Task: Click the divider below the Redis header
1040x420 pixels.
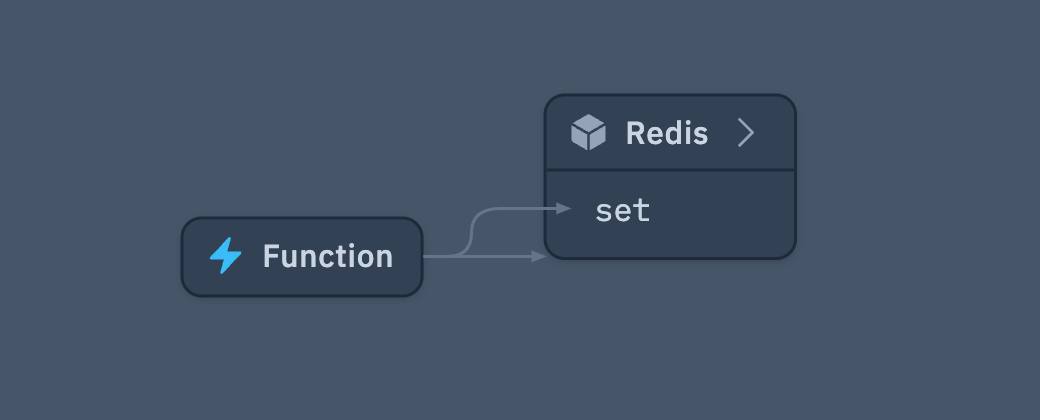Action: [670, 170]
